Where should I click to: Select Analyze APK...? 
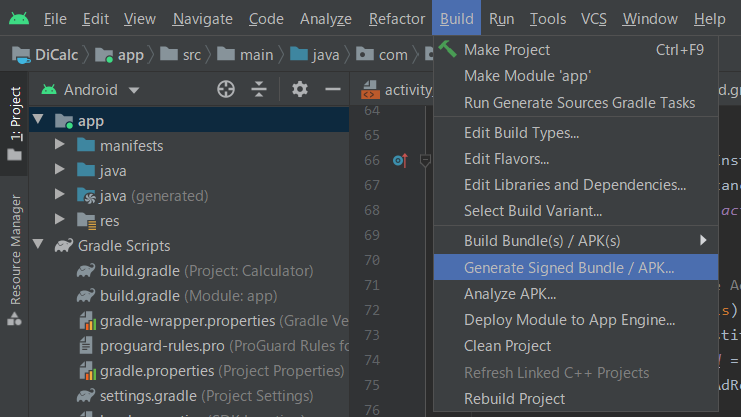[x=576, y=294]
